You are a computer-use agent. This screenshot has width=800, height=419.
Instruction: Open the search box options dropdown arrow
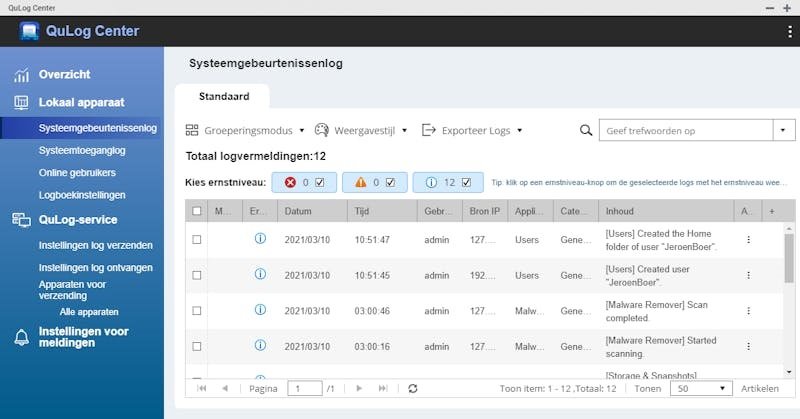point(783,130)
